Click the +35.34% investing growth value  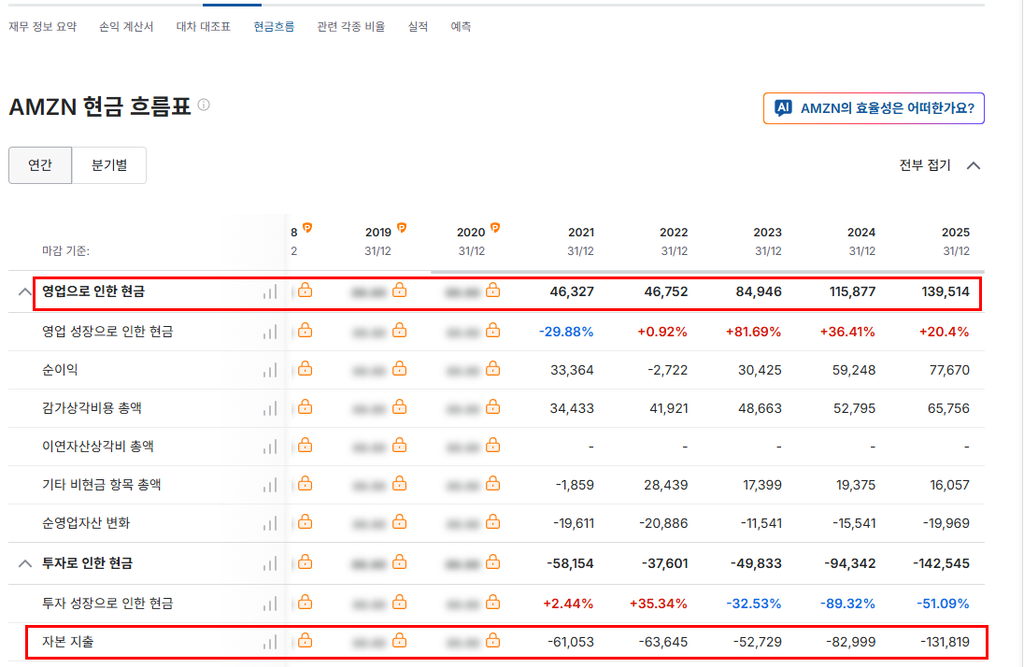(x=658, y=604)
